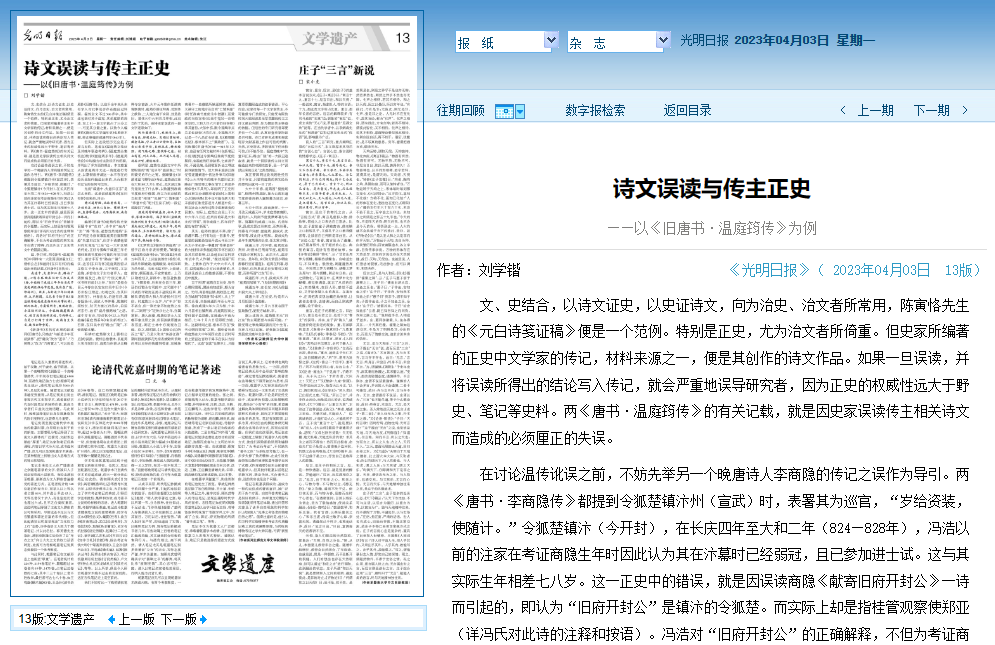Click the 文学遗产 calligraphy logo in page thumbnail

[x=238, y=563]
